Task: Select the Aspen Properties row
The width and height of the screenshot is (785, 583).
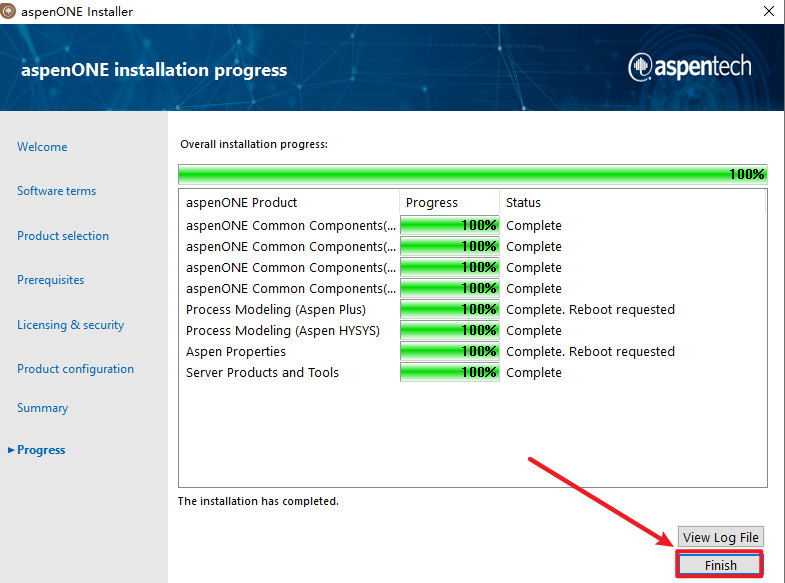Action: pos(236,351)
